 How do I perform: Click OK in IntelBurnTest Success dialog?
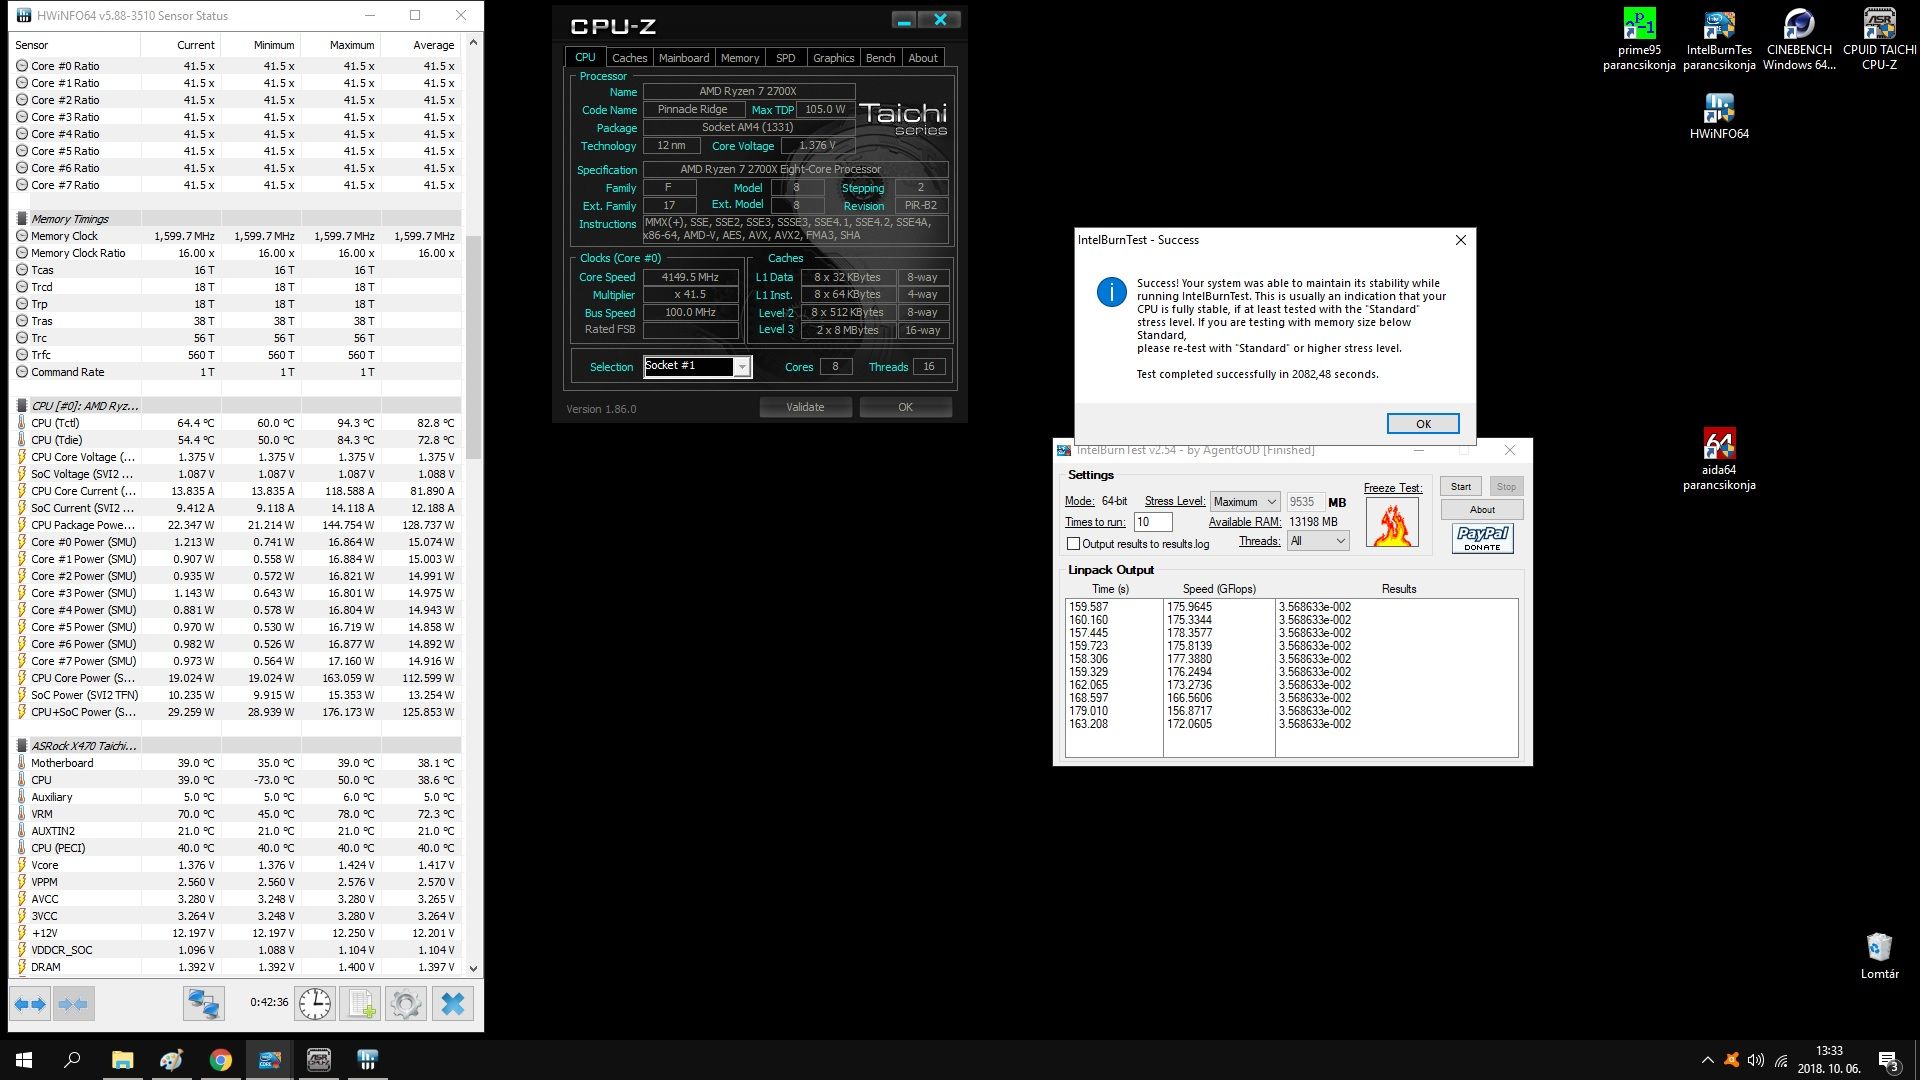click(1422, 424)
